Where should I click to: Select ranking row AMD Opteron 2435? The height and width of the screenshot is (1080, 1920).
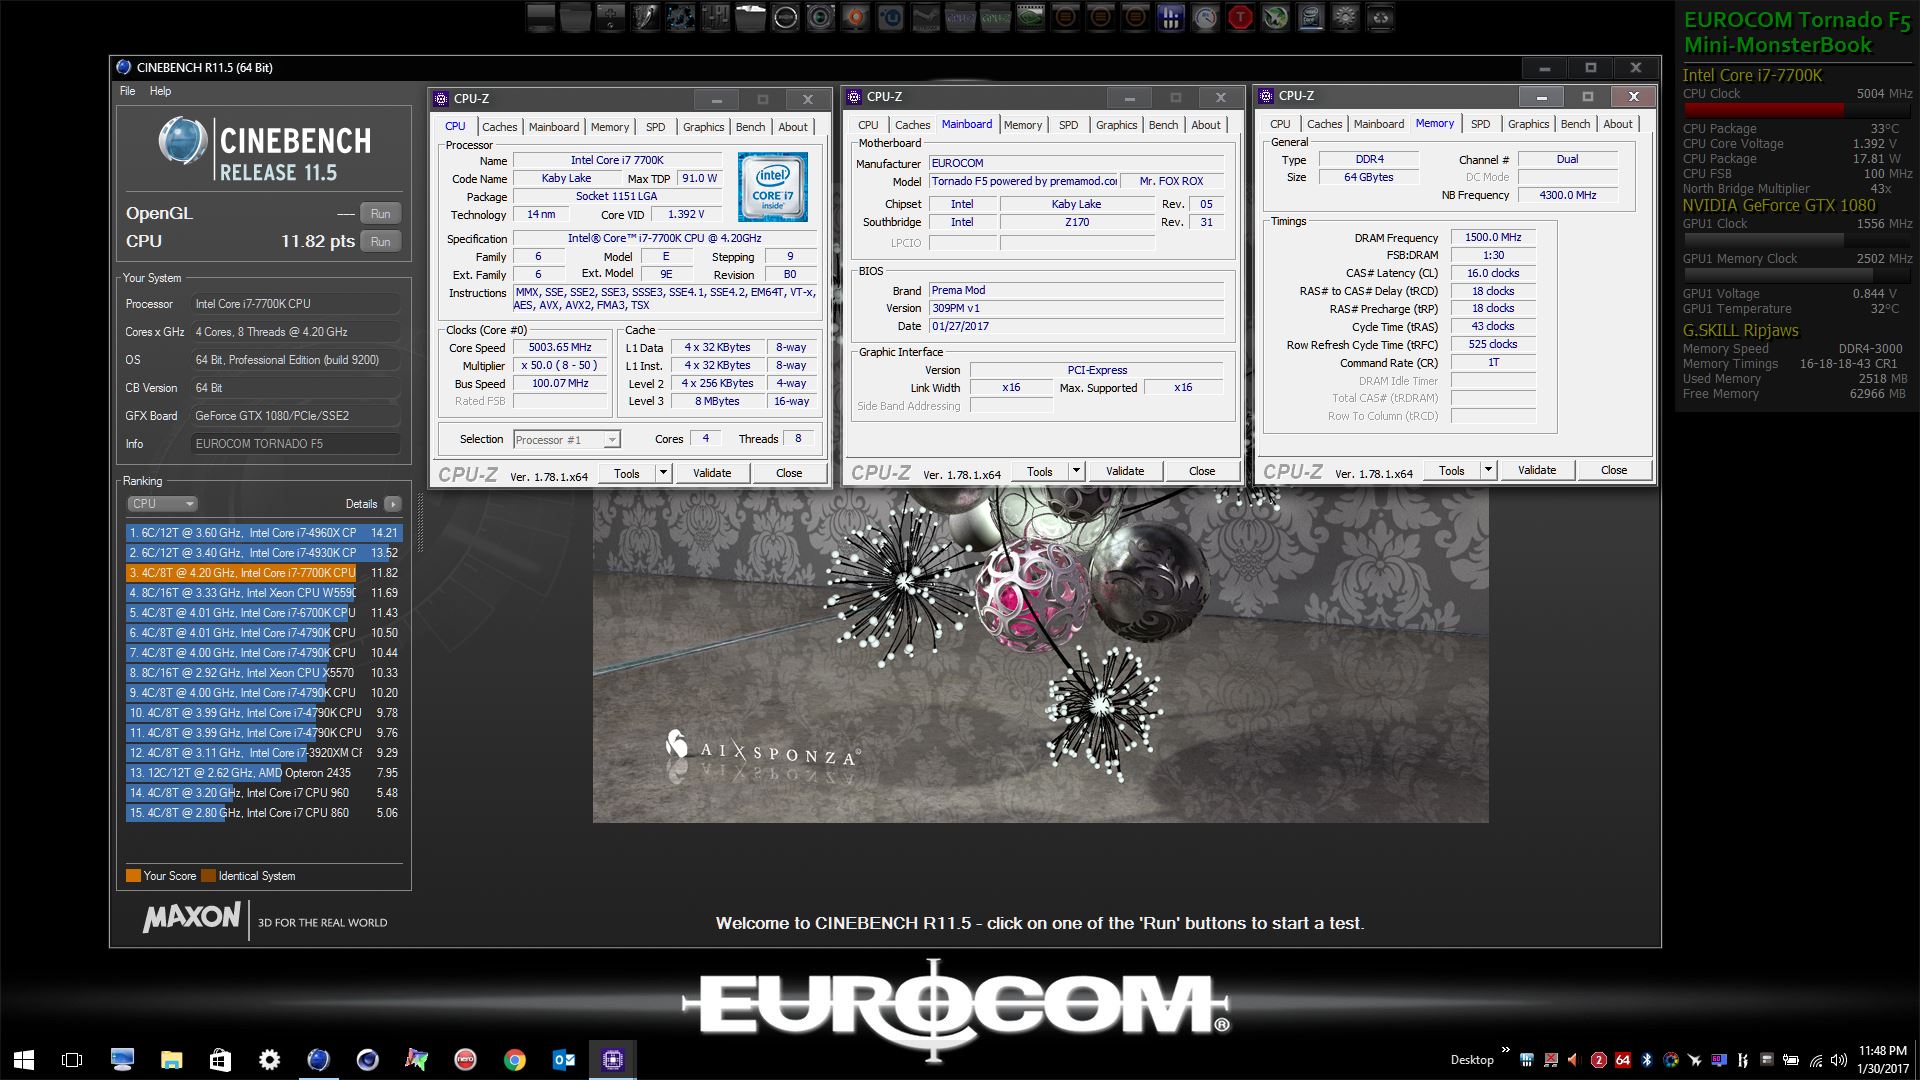264,773
